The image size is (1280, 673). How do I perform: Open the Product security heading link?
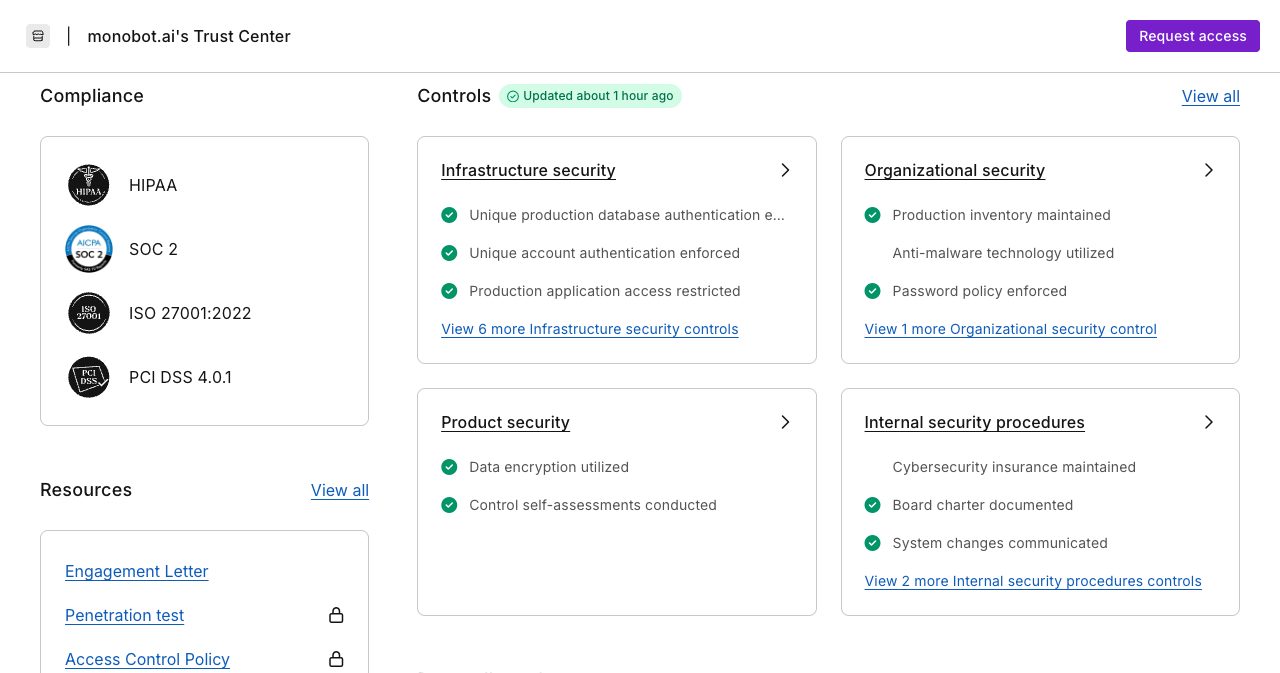click(505, 422)
